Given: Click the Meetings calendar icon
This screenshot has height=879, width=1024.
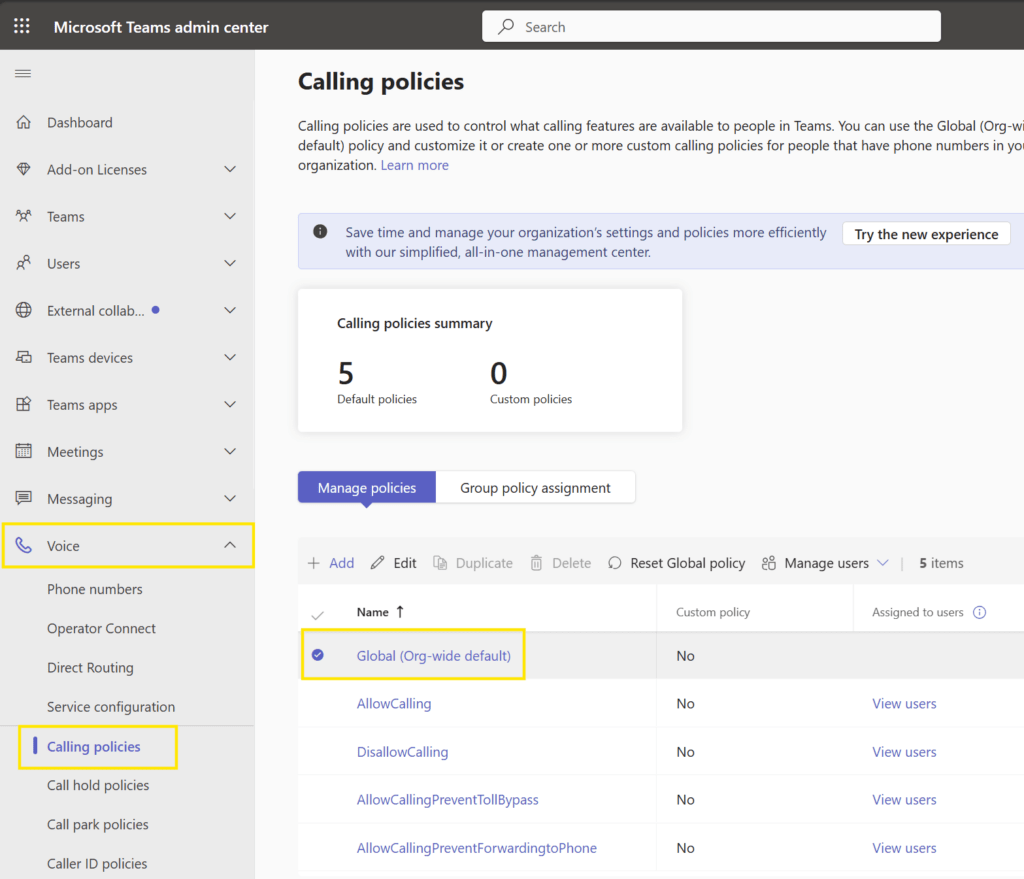Looking at the screenshot, I should coord(24,451).
